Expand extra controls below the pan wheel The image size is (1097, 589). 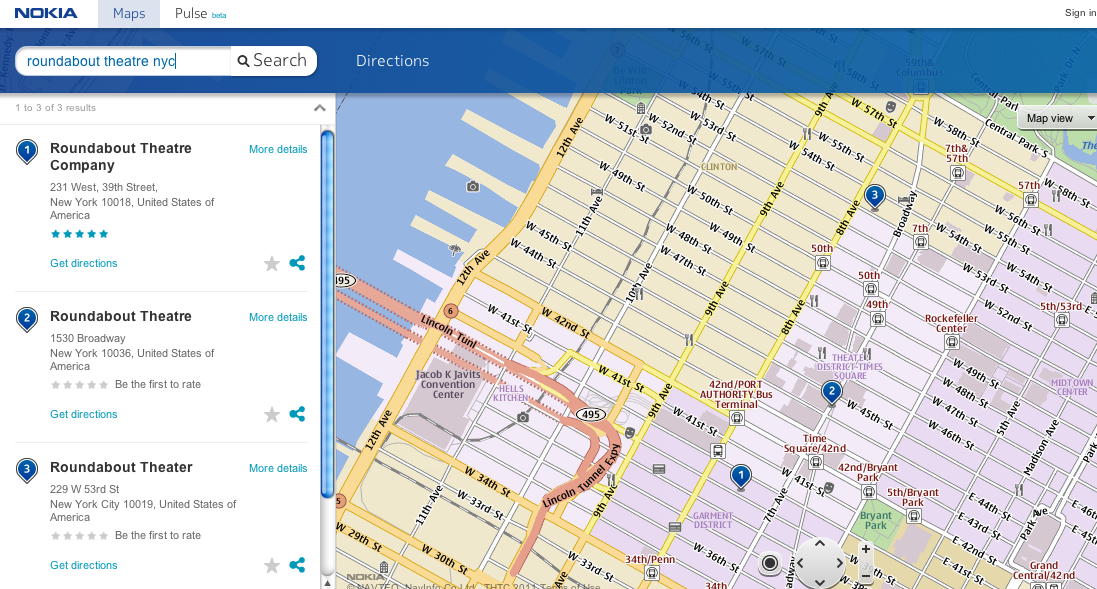(820, 581)
